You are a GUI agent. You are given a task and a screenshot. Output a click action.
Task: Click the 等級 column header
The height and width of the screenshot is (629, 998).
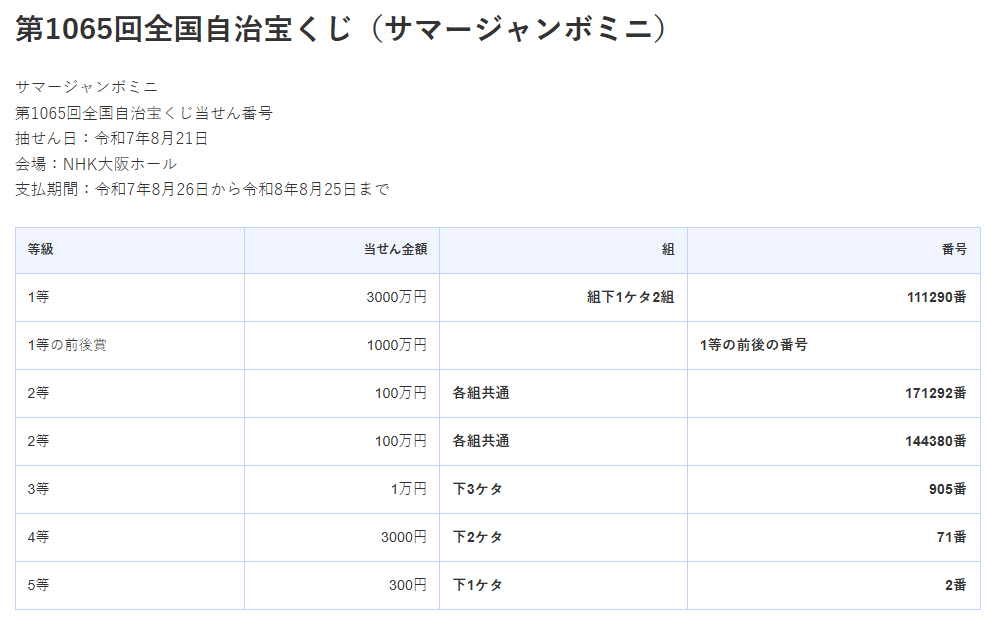coord(41,250)
